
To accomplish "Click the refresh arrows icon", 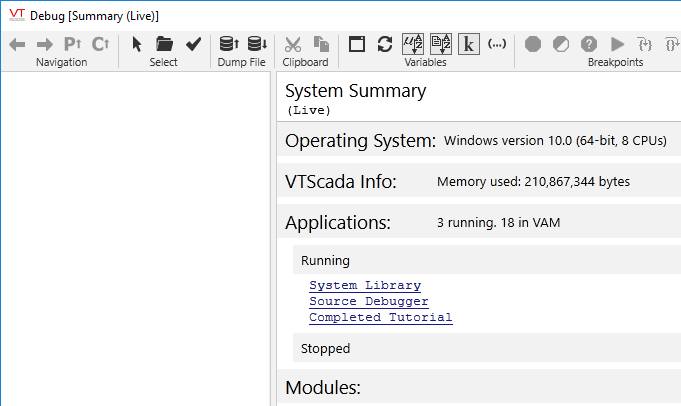I will (x=385, y=44).
